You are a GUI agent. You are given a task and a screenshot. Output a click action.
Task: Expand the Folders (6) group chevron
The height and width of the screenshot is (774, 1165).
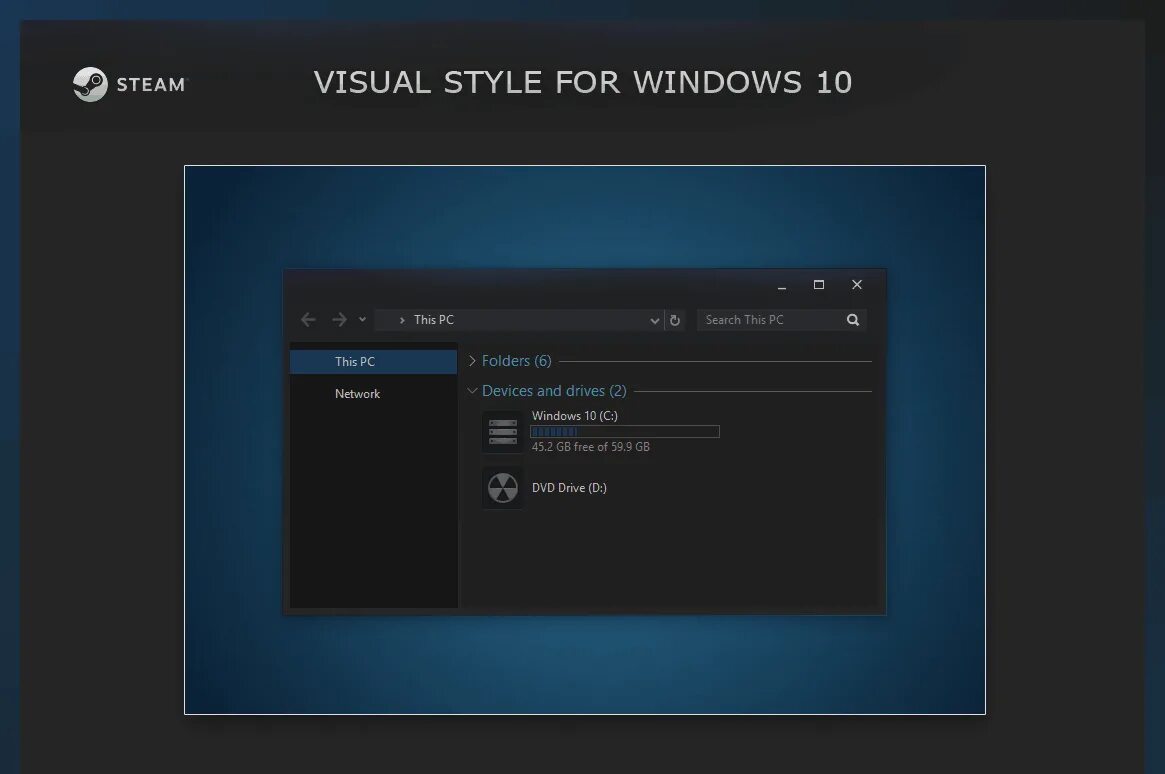(x=472, y=360)
